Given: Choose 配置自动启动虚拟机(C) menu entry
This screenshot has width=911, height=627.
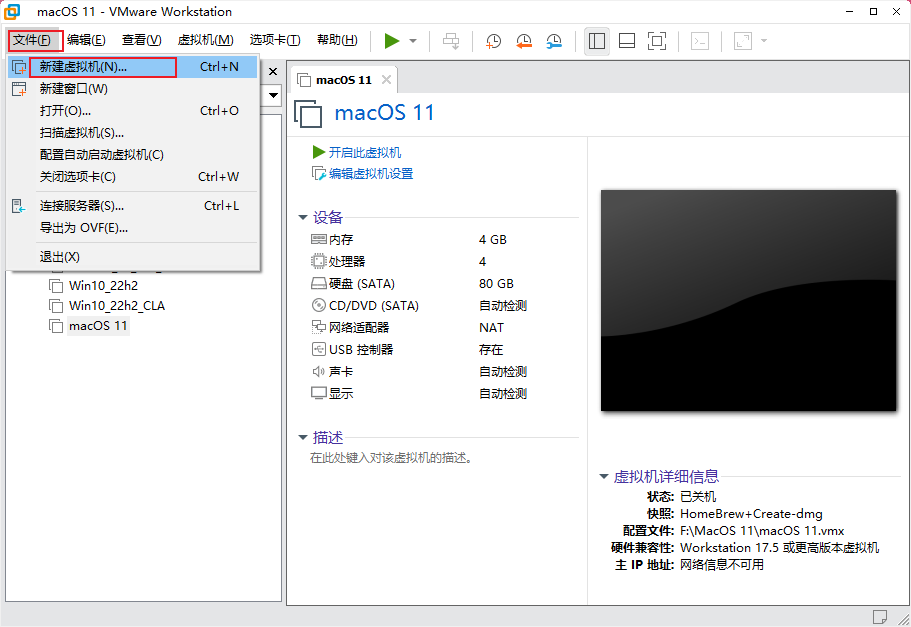Looking at the screenshot, I should point(134,155).
